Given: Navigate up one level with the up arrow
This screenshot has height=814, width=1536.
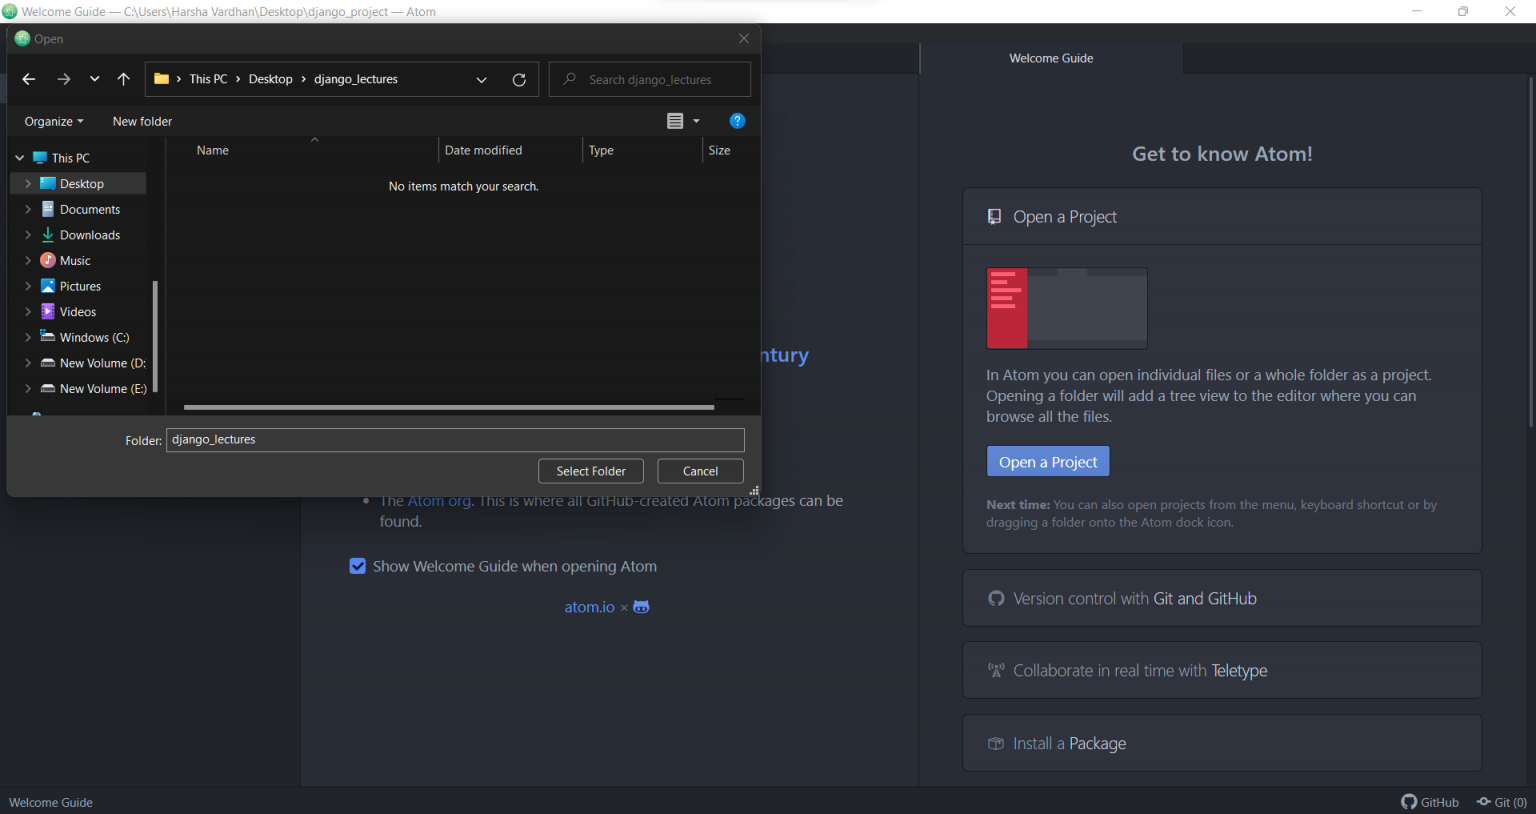Looking at the screenshot, I should coord(122,79).
